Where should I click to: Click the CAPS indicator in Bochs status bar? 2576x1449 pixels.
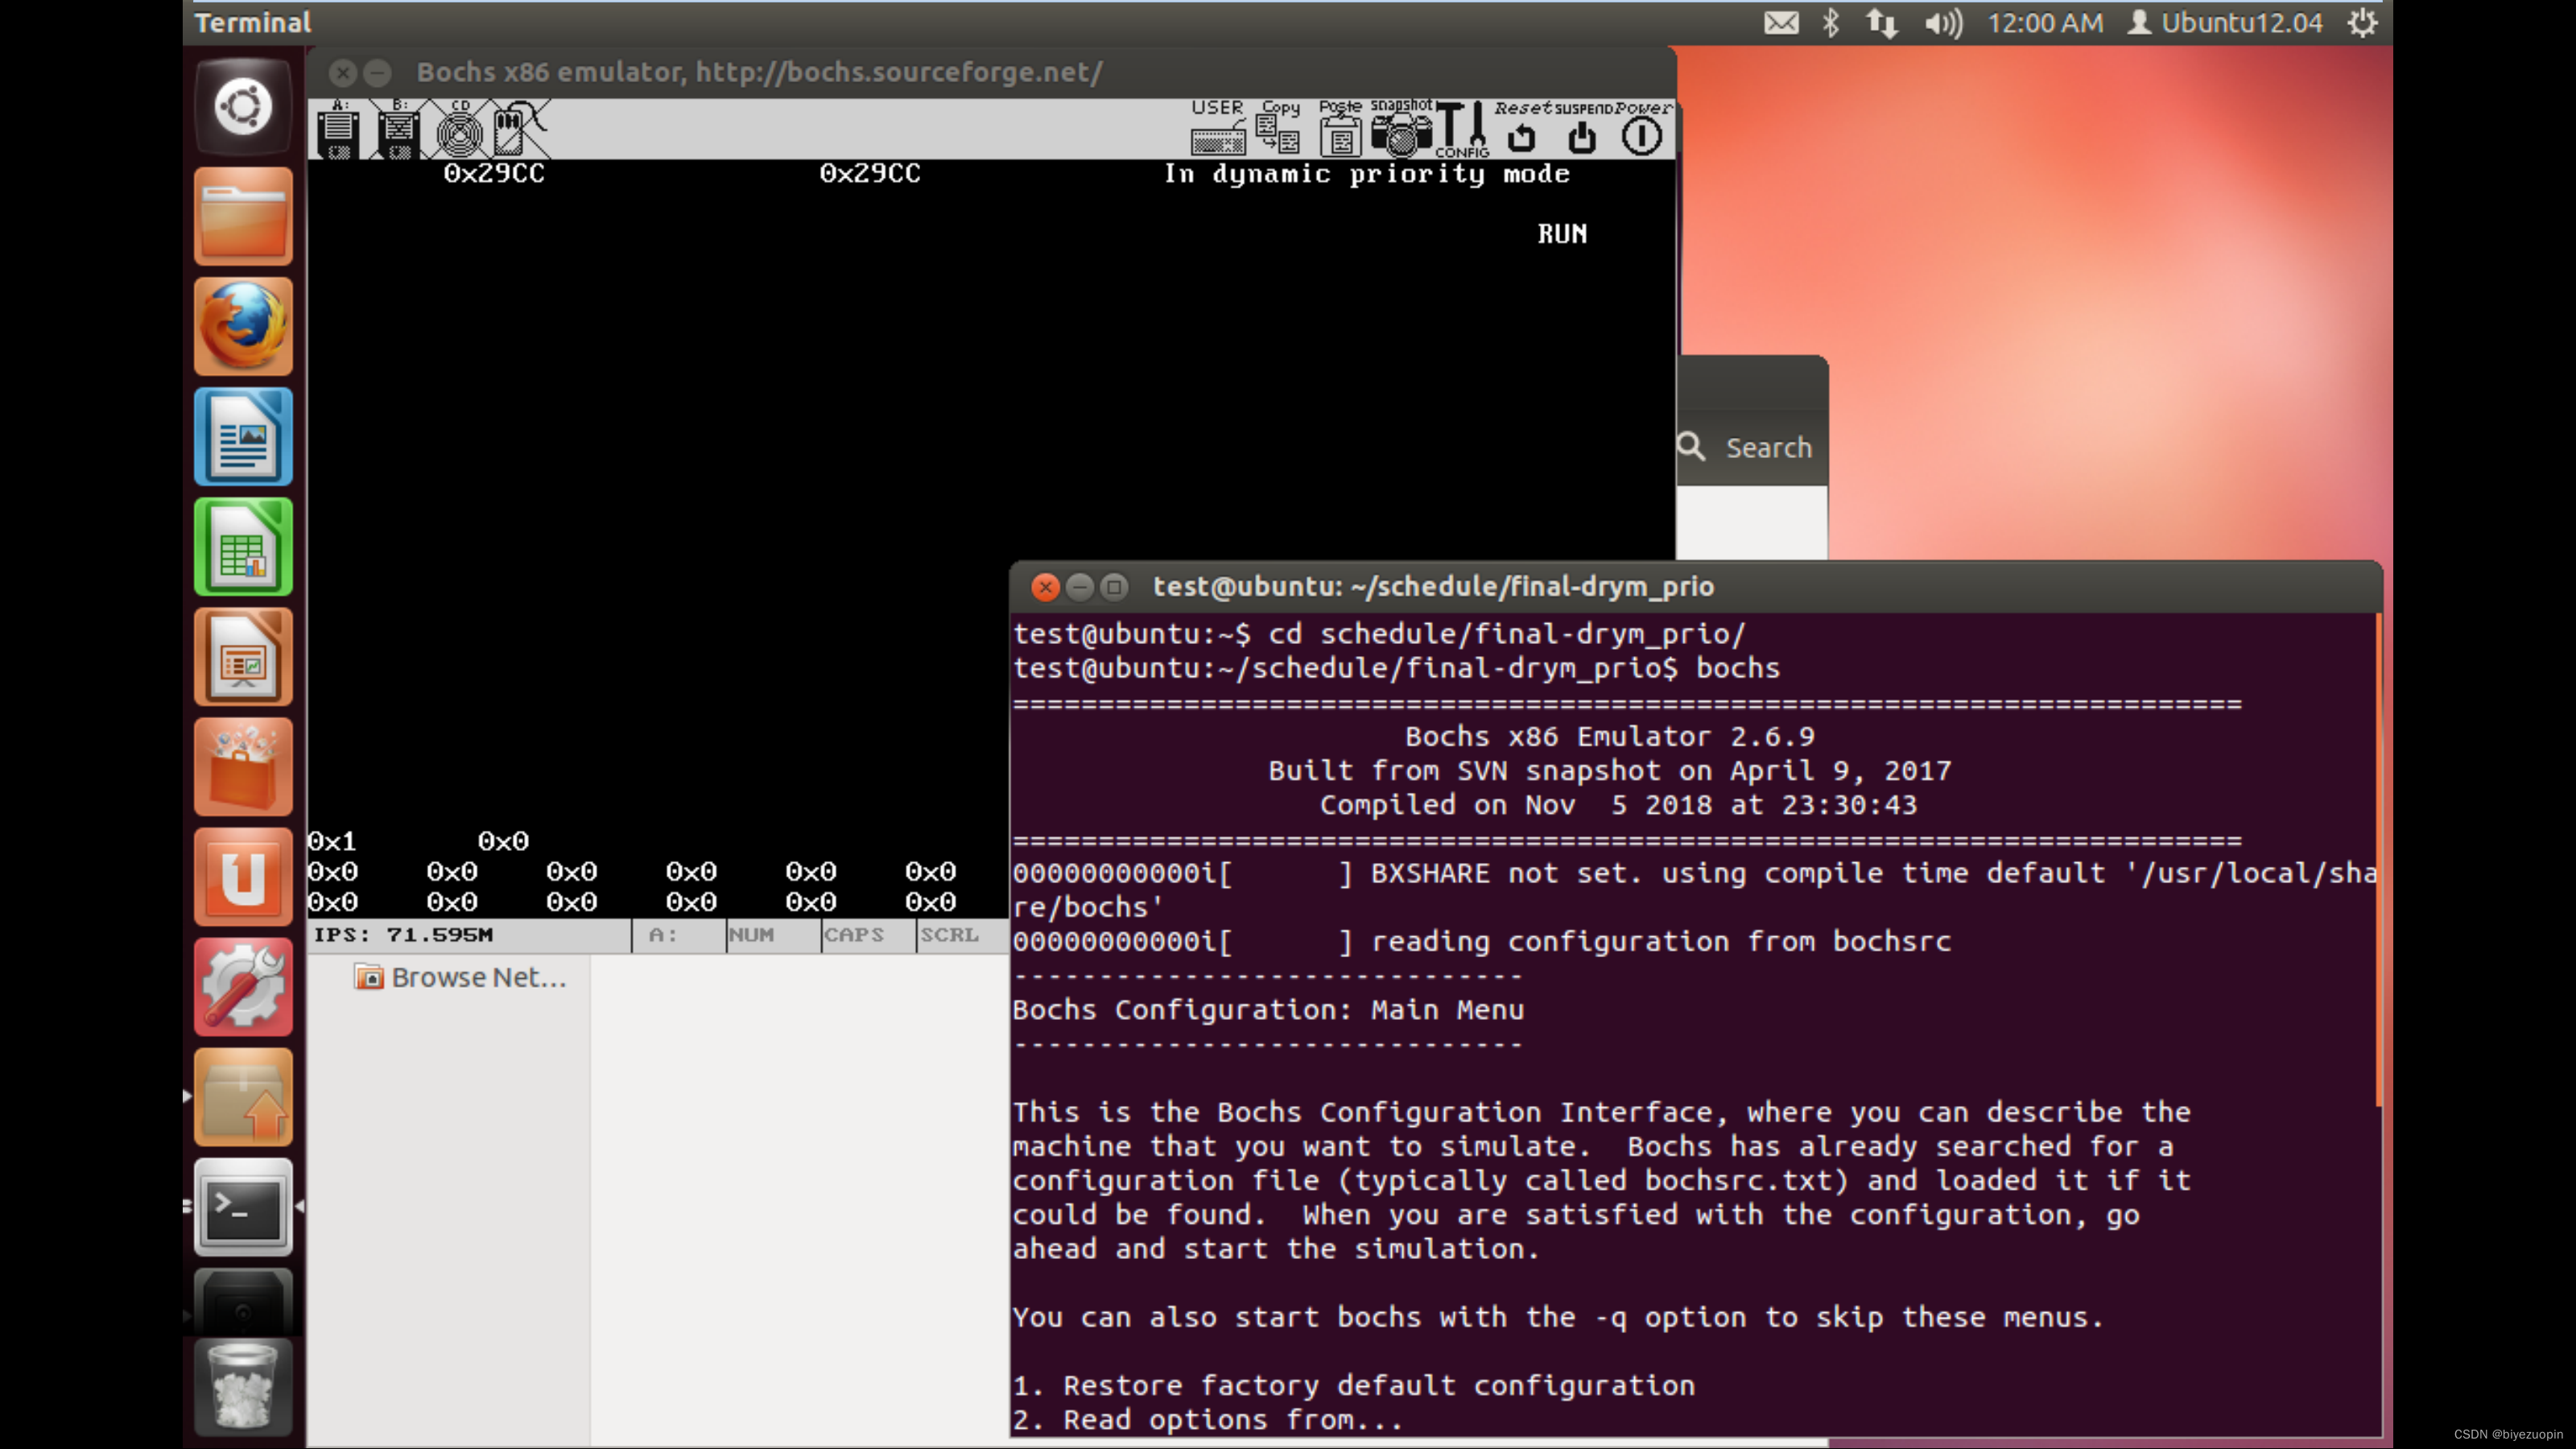854,935
